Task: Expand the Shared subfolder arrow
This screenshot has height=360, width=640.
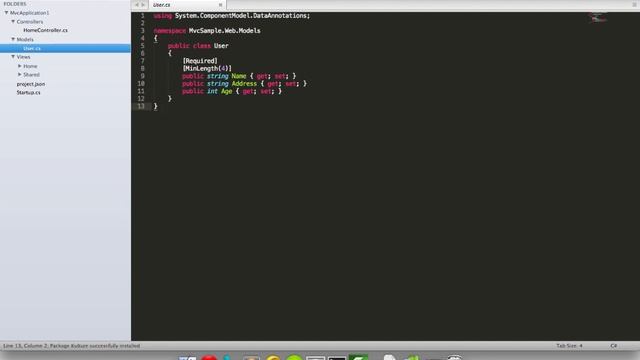Action: [20, 74]
